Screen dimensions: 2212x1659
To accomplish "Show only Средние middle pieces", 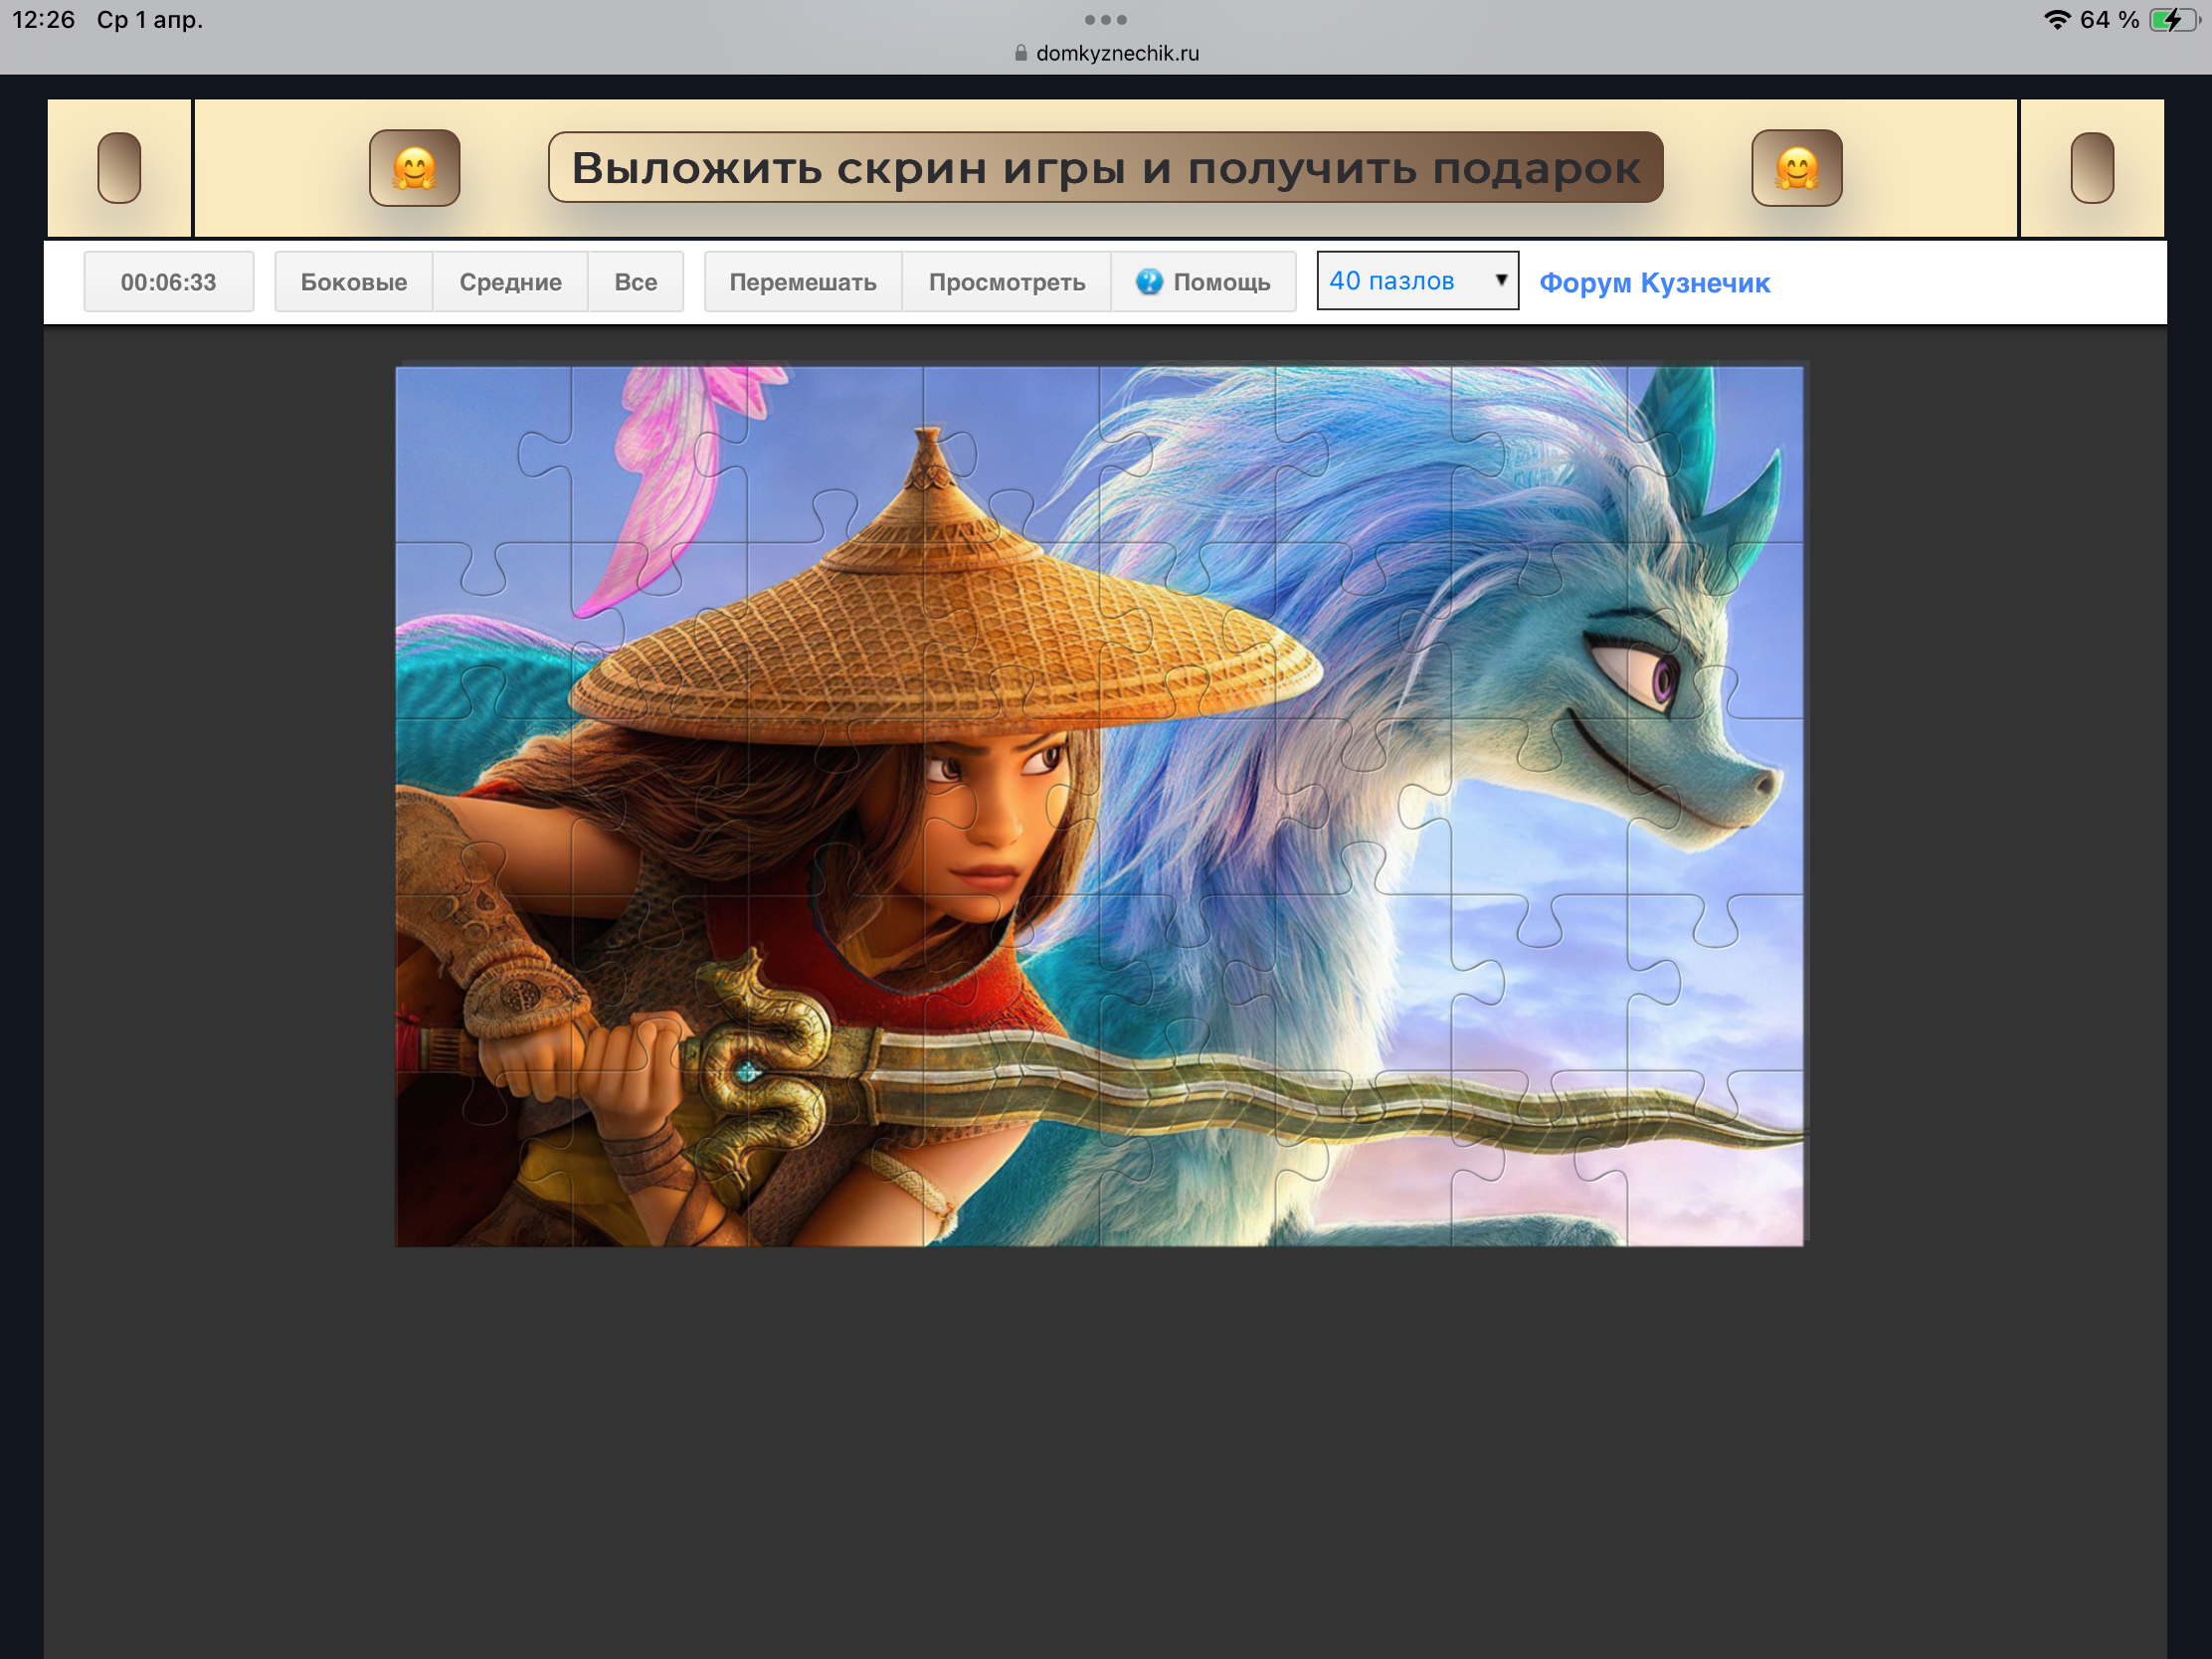I will click(x=510, y=282).
